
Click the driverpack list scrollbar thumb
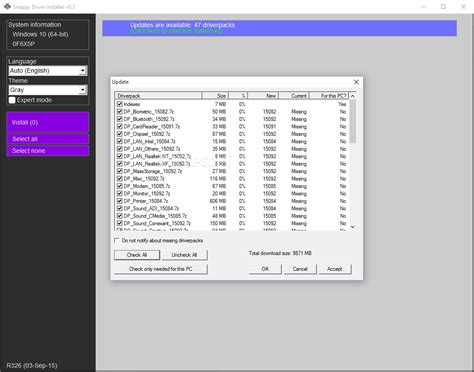tap(353, 121)
